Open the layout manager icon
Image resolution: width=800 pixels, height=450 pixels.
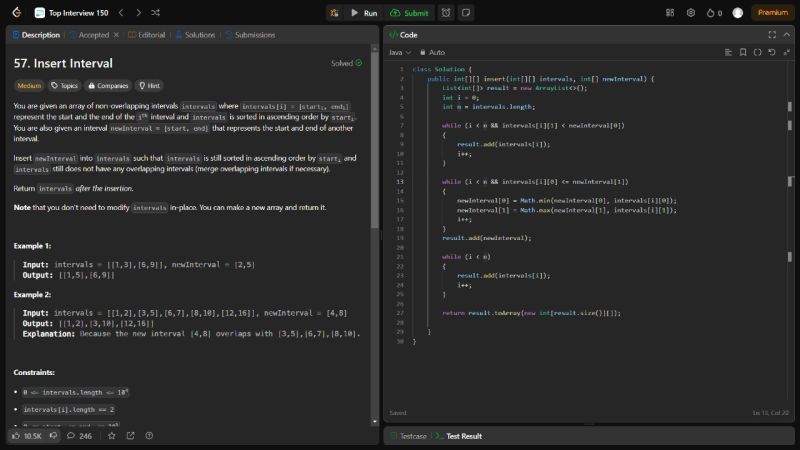pyautogui.click(x=670, y=13)
